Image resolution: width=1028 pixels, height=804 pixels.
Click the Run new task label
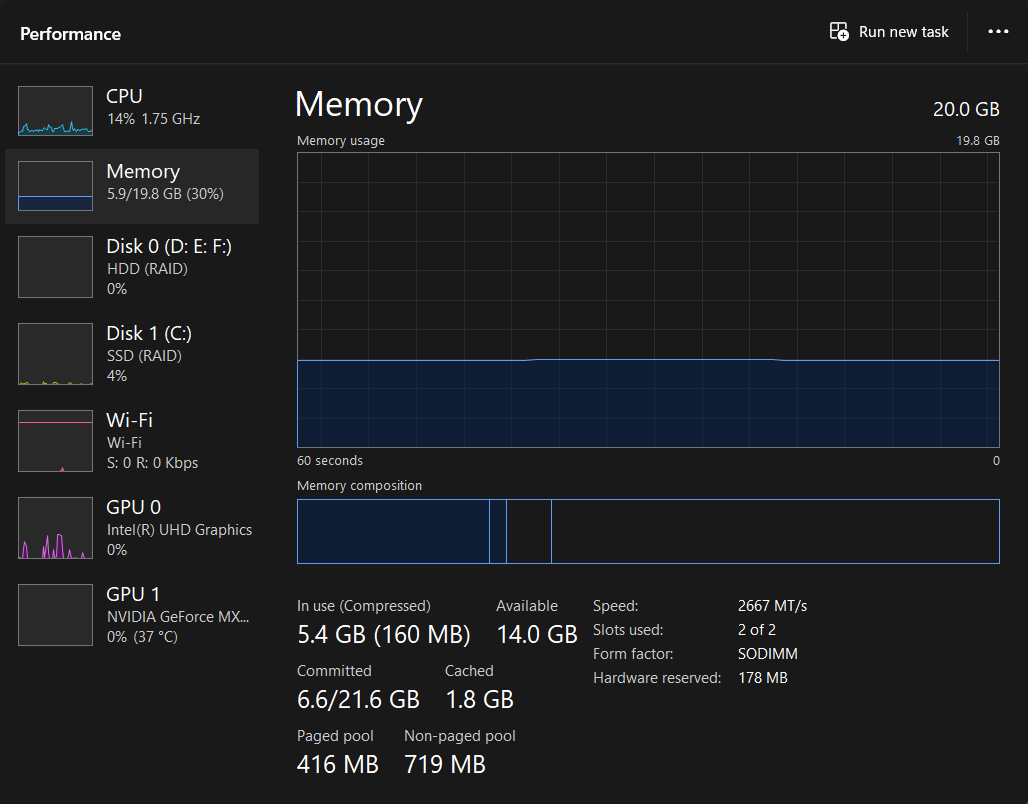tap(903, 32)
